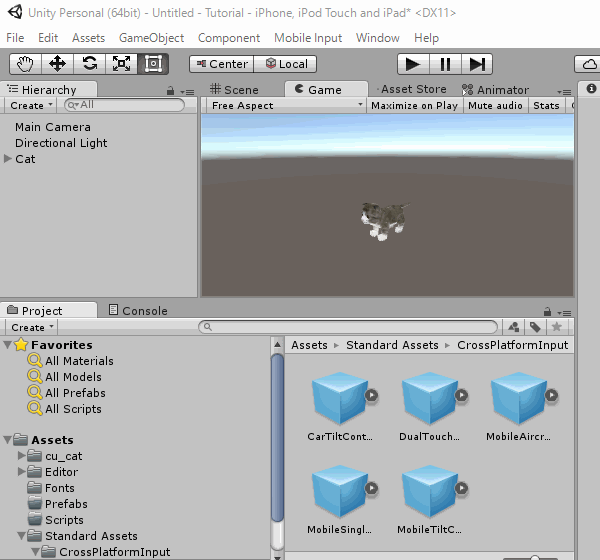Viewport: 600px width, 560px height.
Task: Select the MobileSingl... prefab
Action: point(340,500)
